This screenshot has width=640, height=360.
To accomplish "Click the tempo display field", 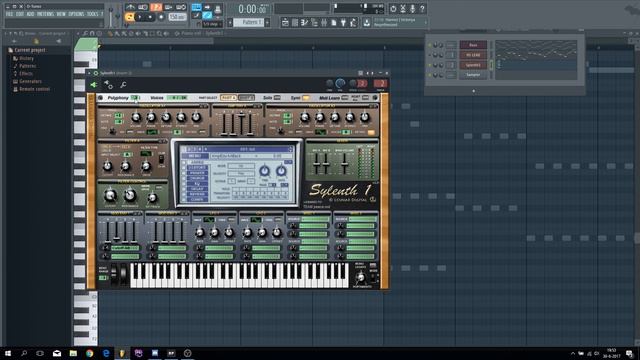I will click(x=178, y=17).
